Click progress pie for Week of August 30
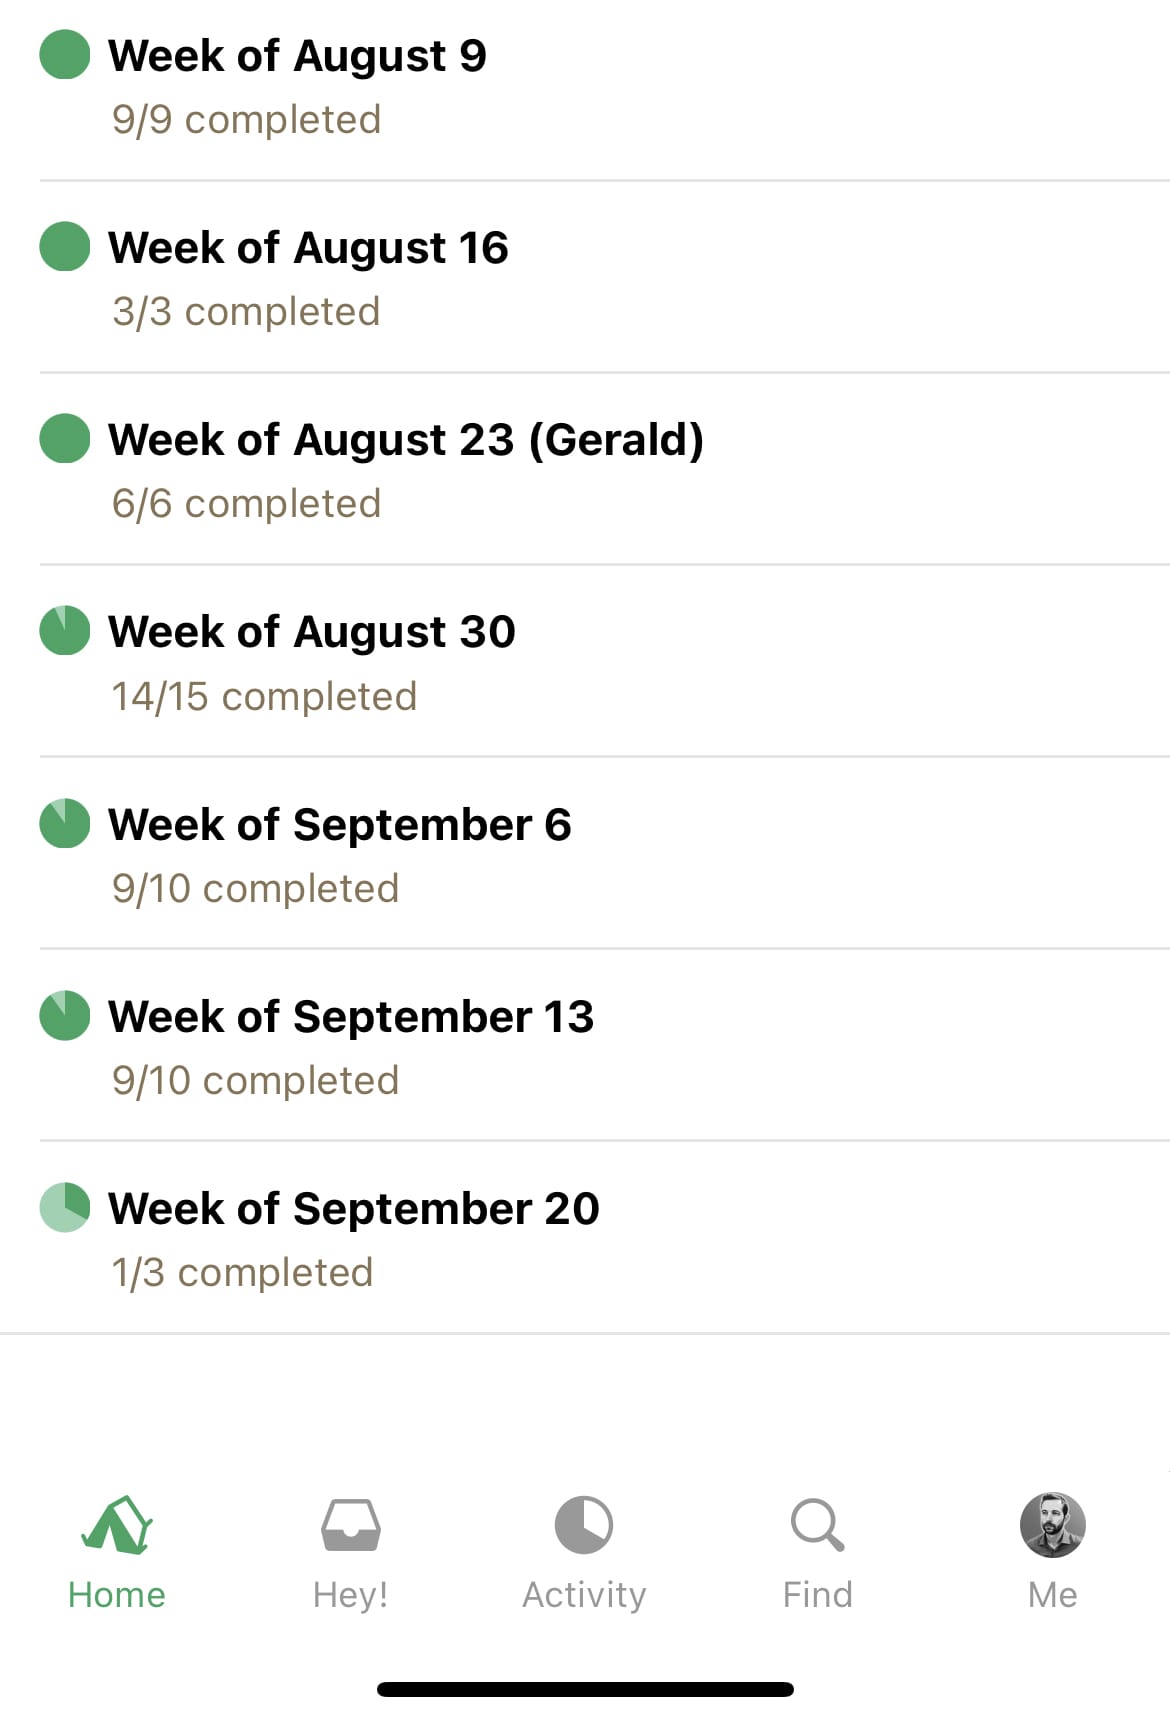The width and height of the screenshot is (1170, 1721). [65, 630]
